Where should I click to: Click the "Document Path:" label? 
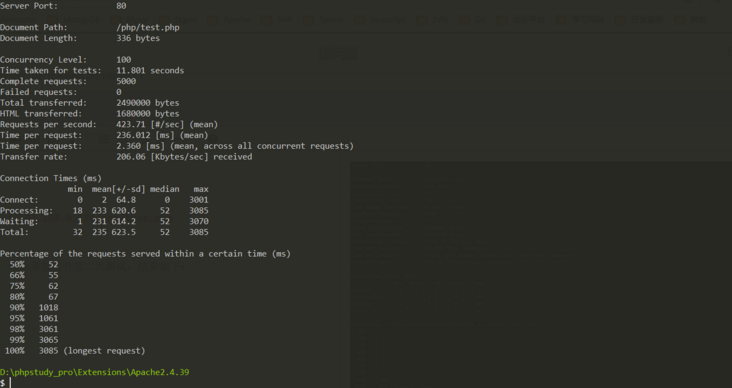[34, 27]
